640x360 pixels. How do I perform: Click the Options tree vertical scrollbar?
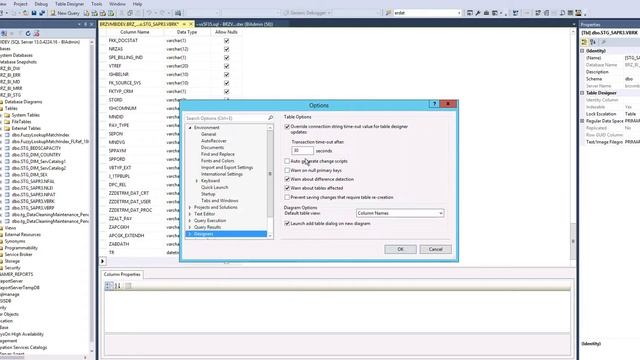pyautogui.click(x=270, y=182)
